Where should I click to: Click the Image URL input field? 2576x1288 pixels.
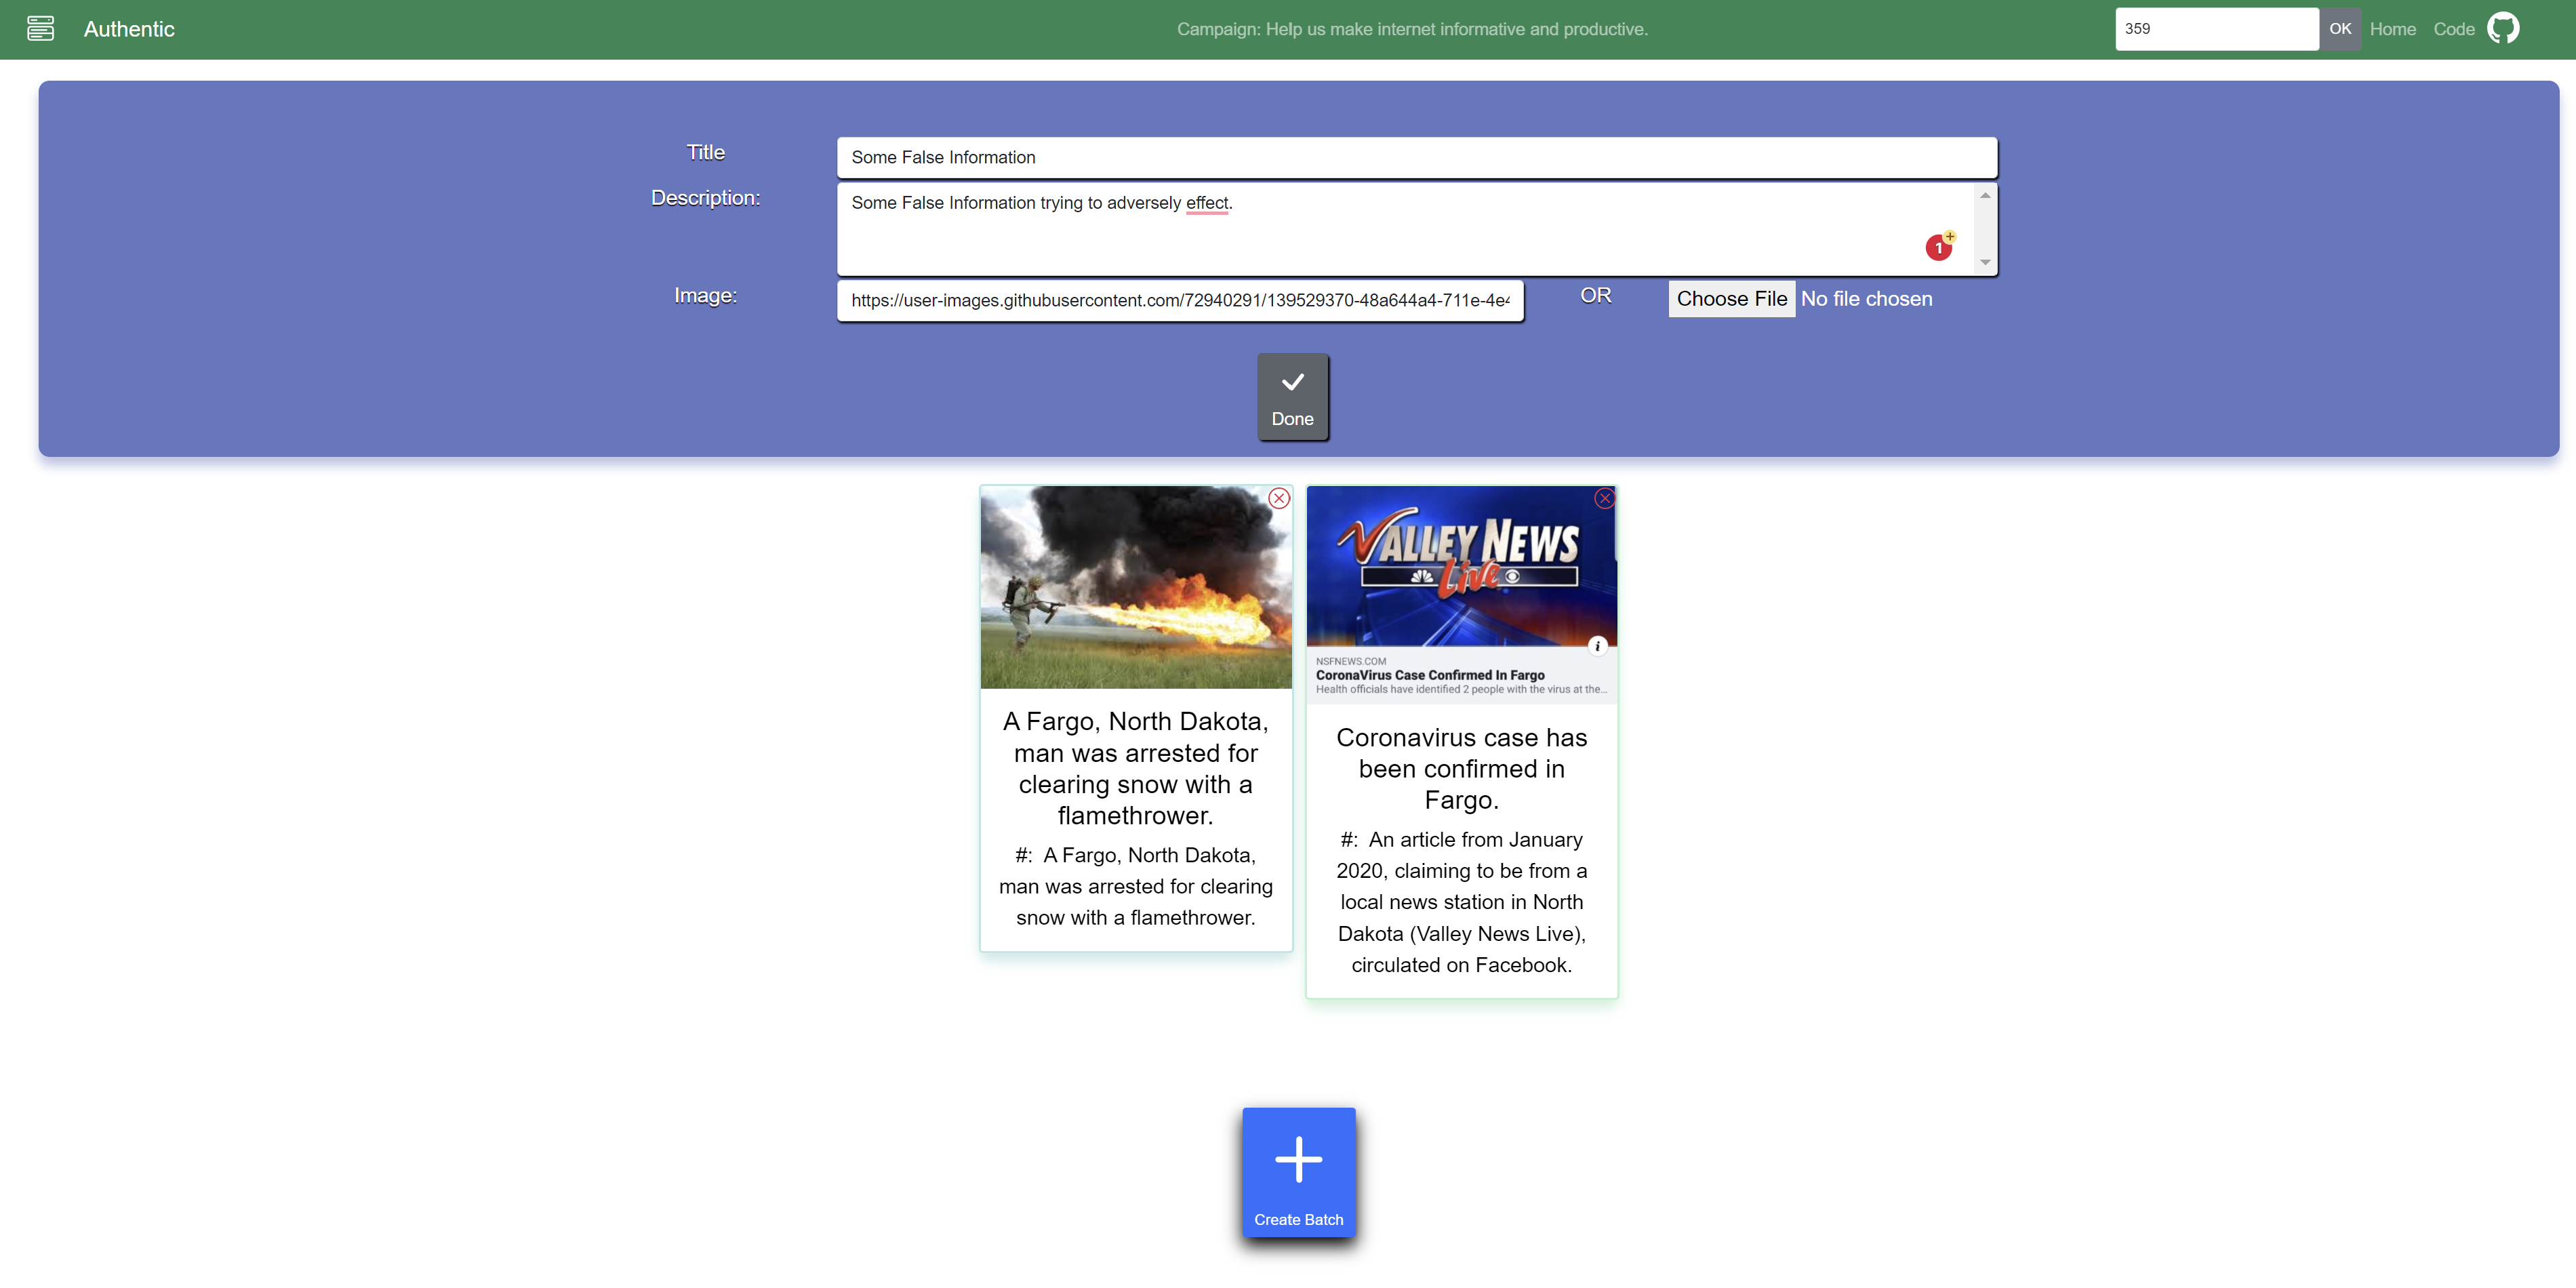click(1179, 300)
